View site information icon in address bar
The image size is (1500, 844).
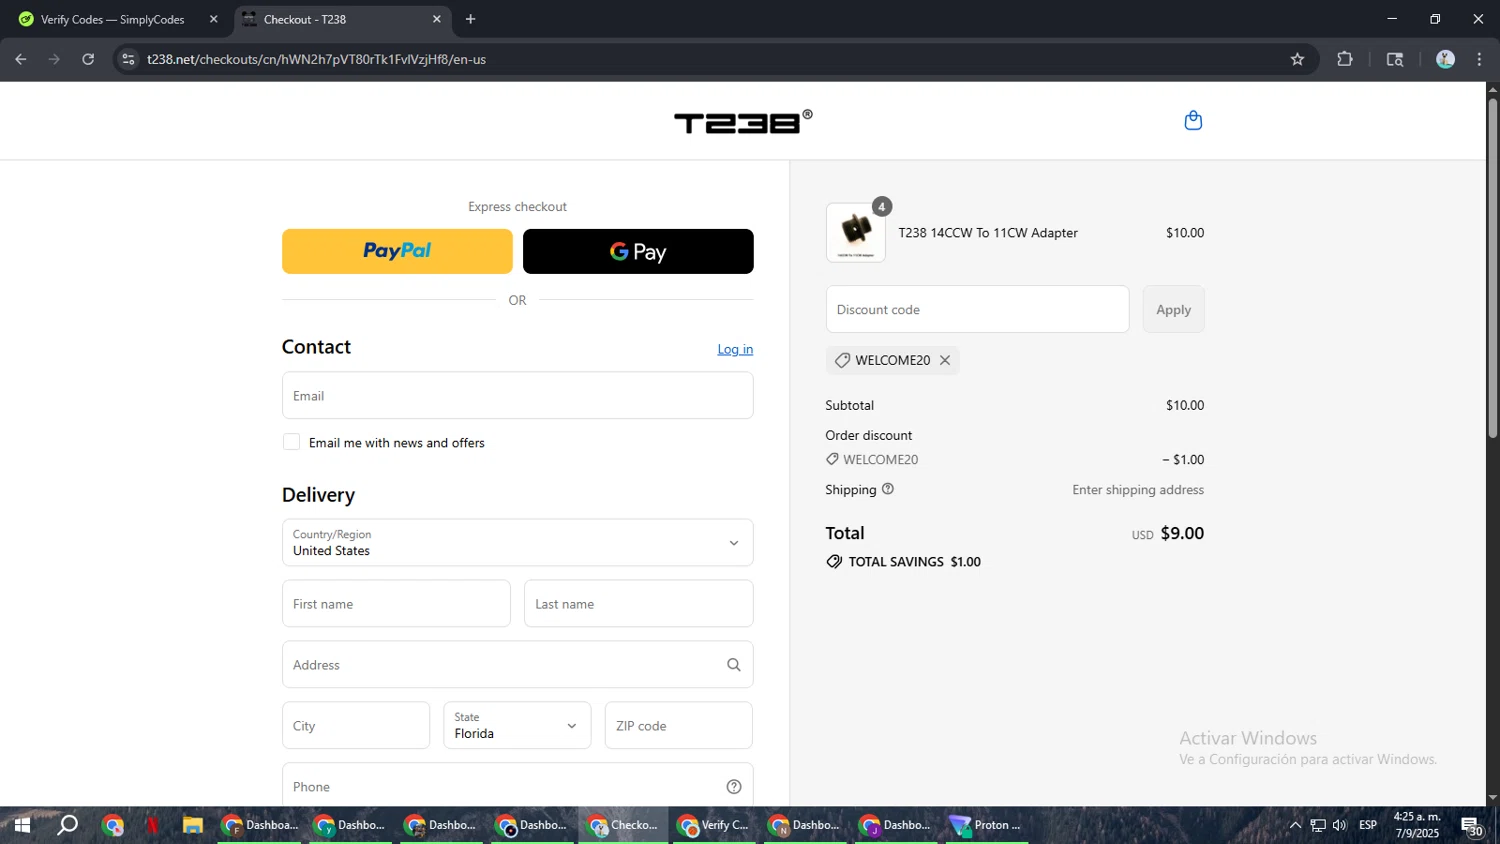pos(128,59)
